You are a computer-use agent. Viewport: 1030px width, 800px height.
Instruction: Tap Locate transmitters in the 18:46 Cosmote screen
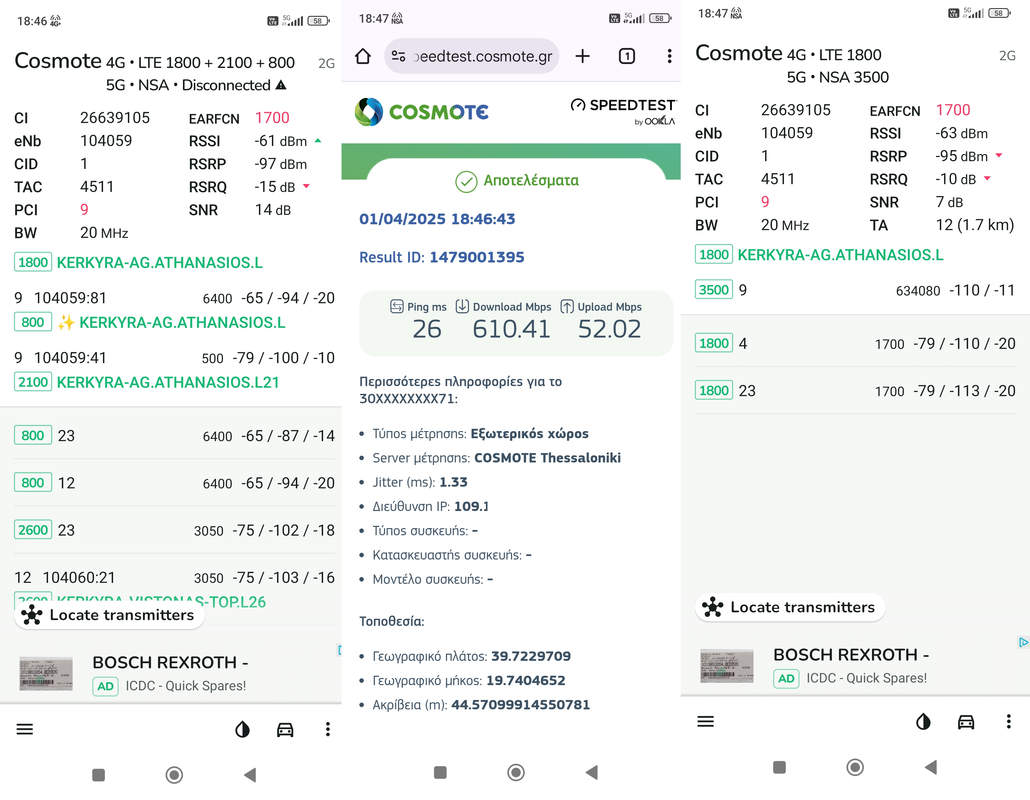pos(109,615)
